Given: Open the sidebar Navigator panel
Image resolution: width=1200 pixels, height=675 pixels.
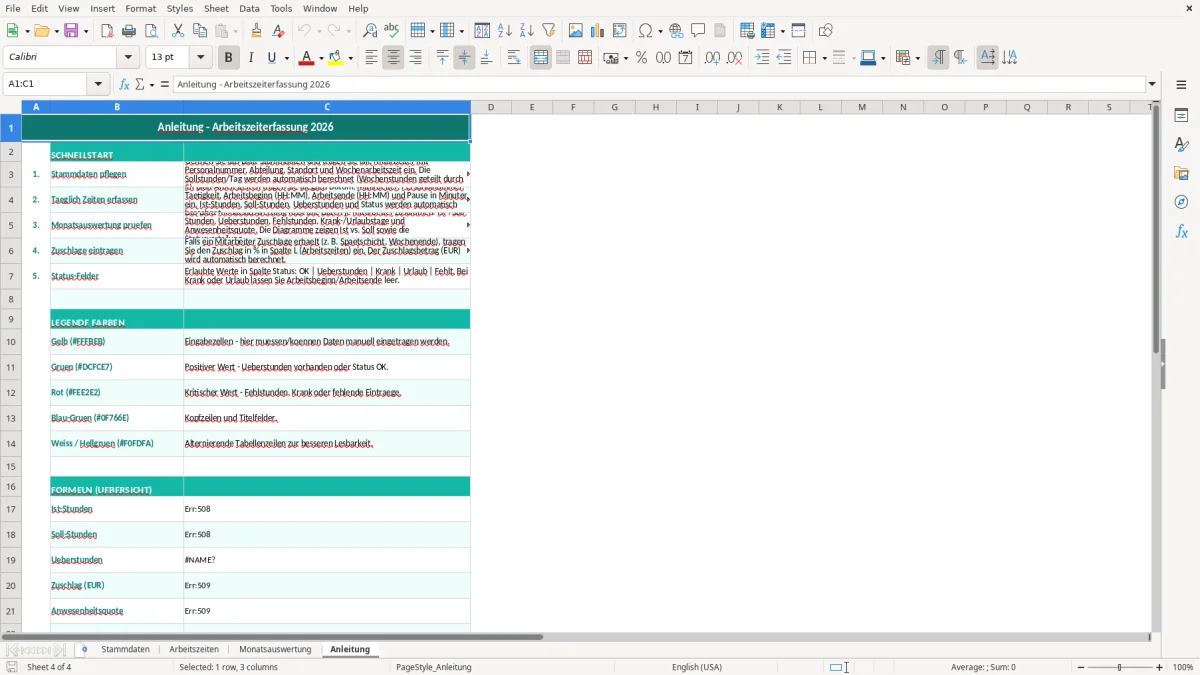Looking at the screenshot, I should click(x=1181, y=202).
